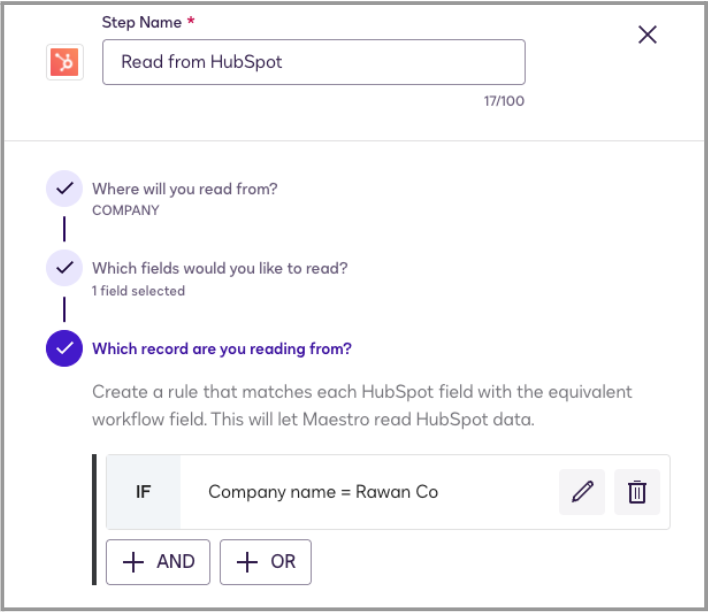The image size is (709, 612).
Task: Click the rule description paragraph about Maestro
Action: tap(362, 406)
